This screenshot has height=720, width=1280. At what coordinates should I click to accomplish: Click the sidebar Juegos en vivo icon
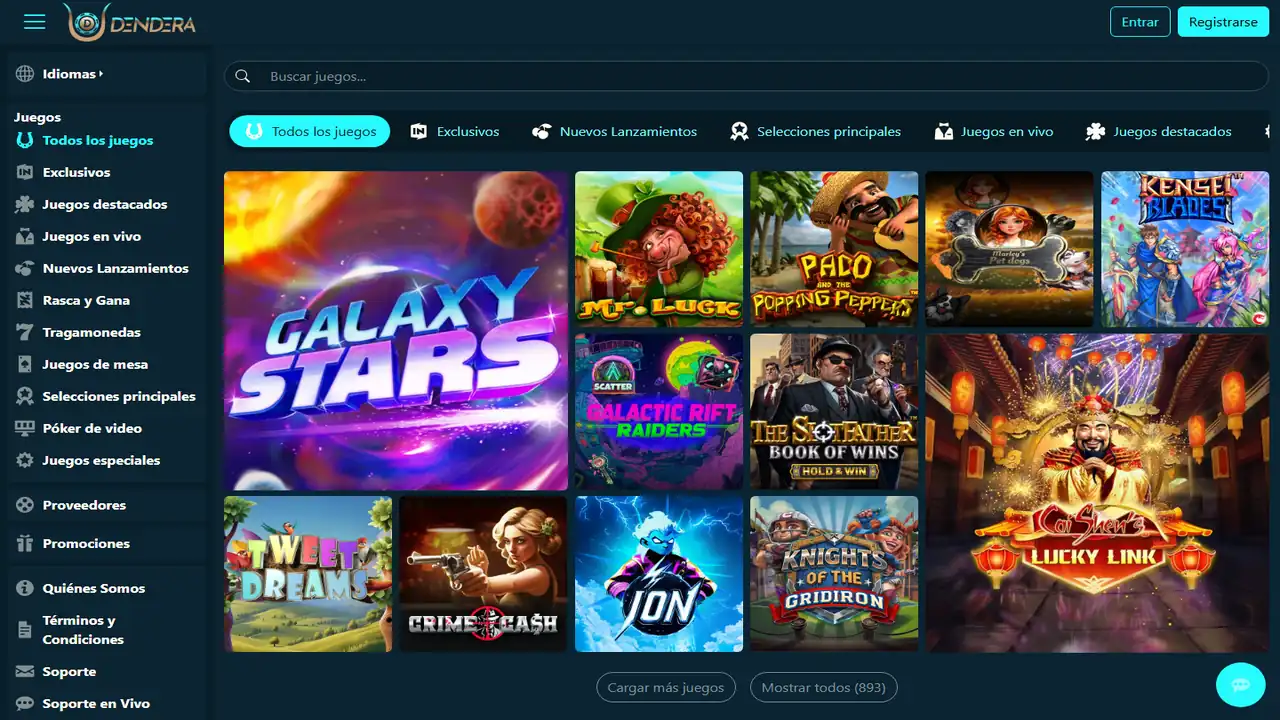click(x=25, y=237)
